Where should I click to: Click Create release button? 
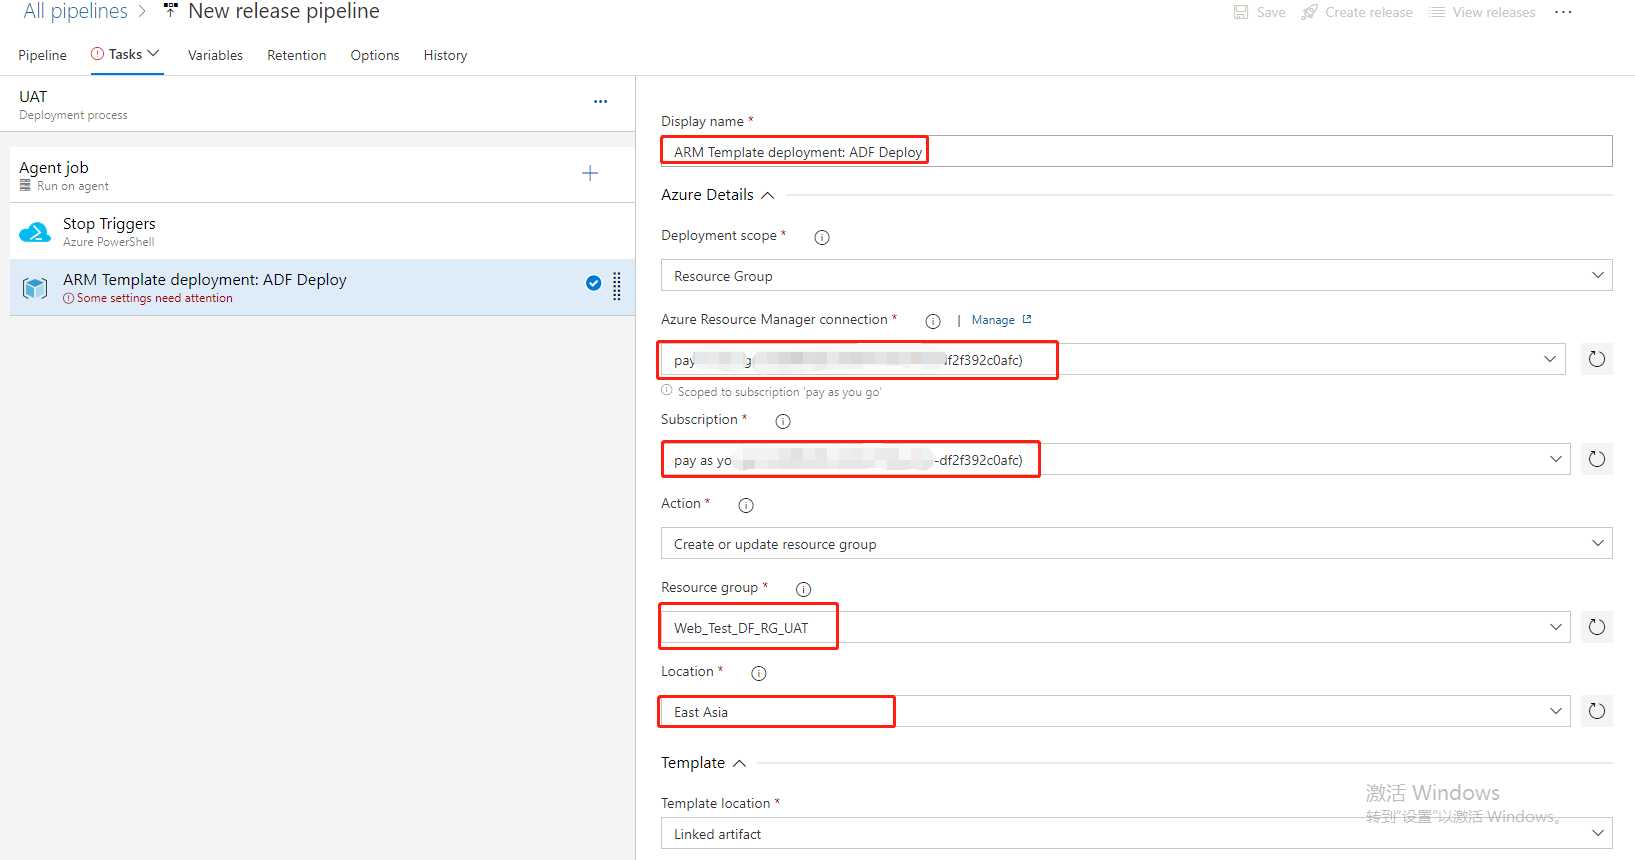[x=1357, y=12]
